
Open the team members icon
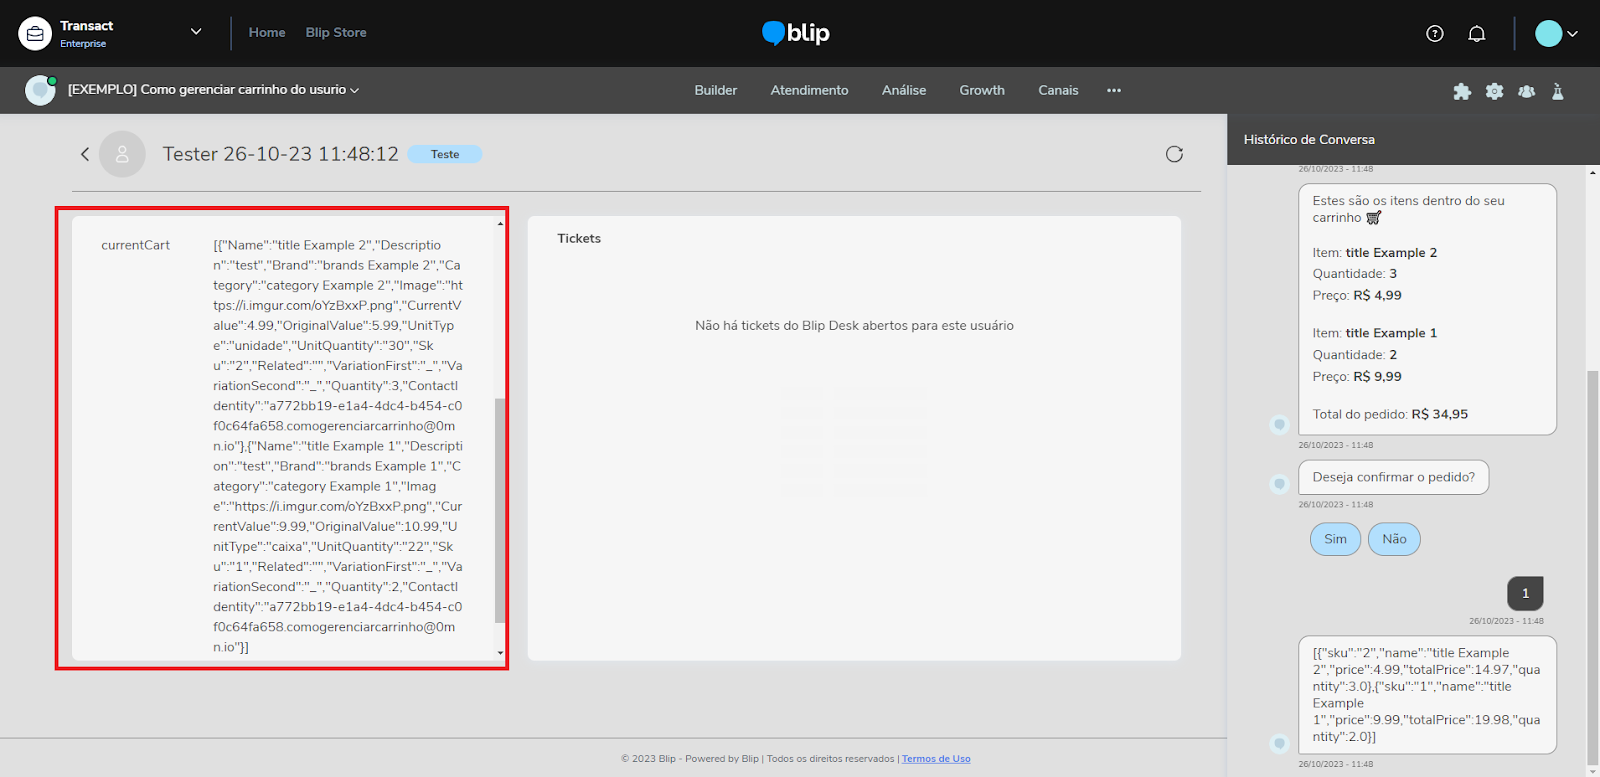1526,91
